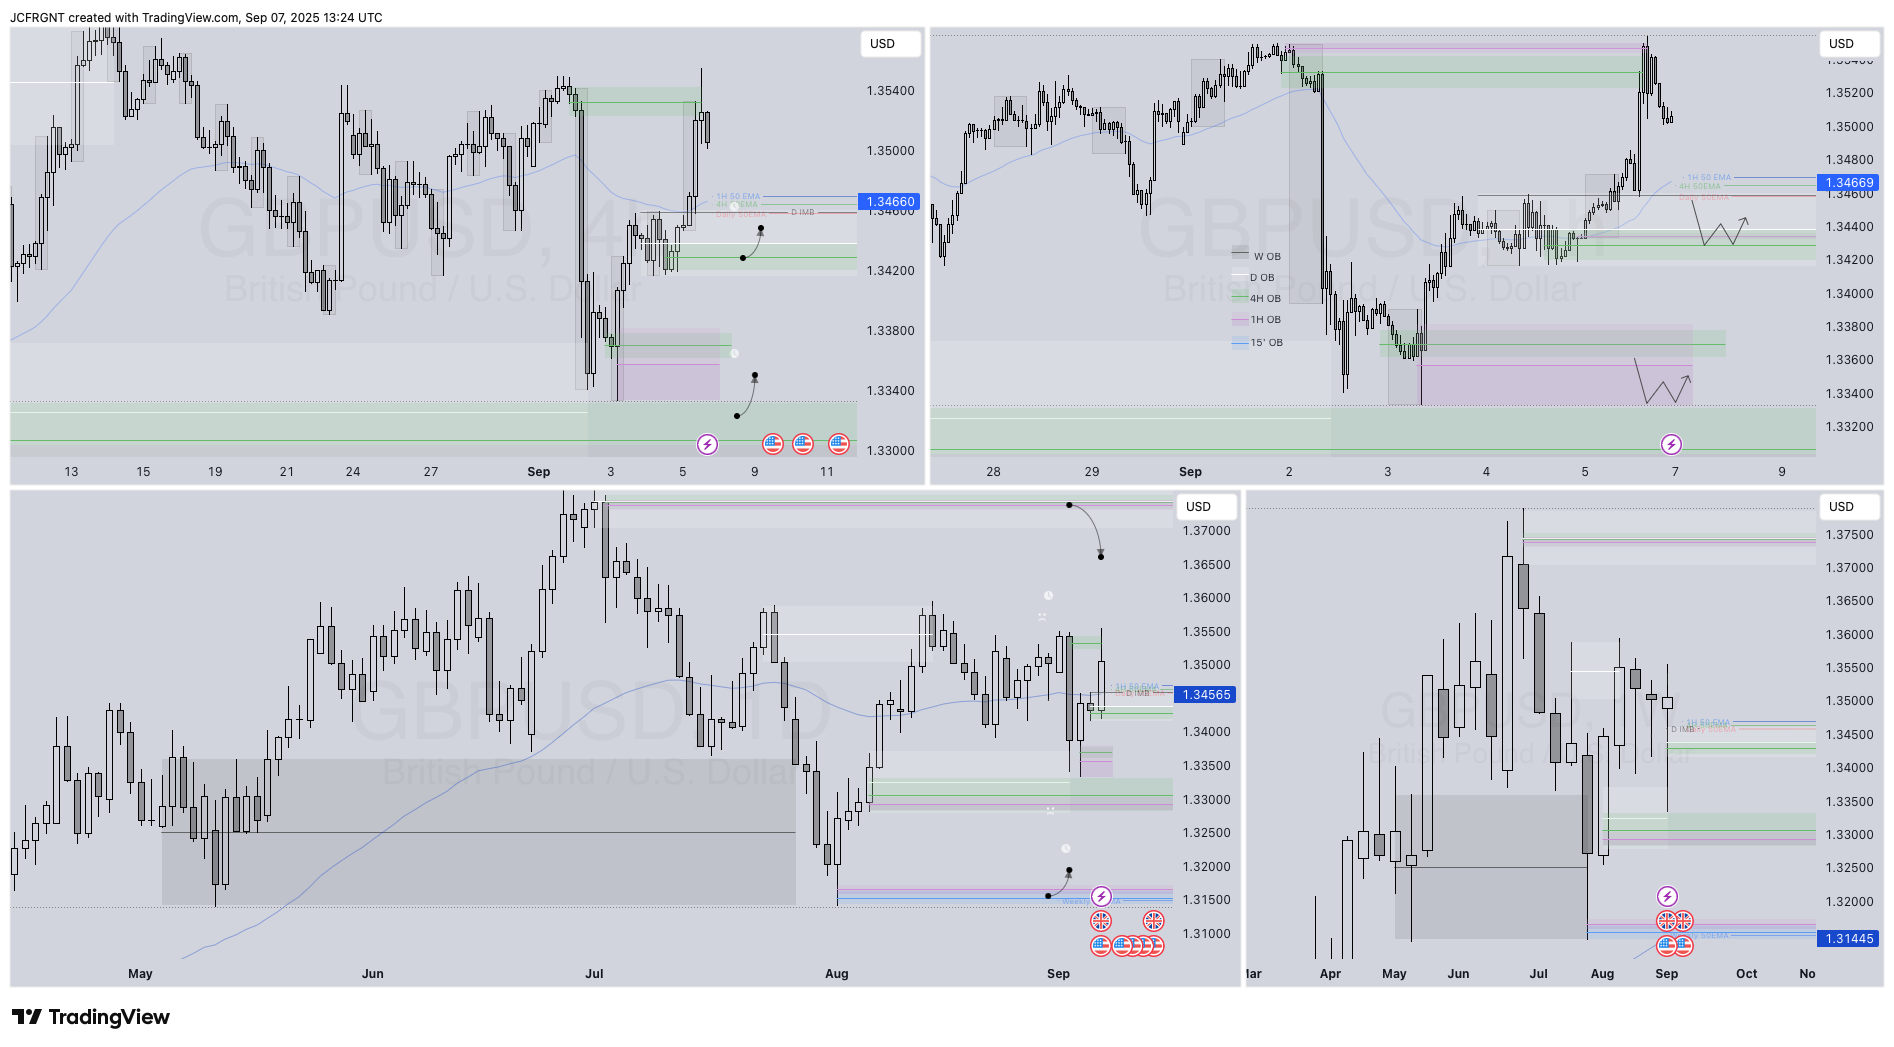Open the purple lightning icon in bottom-right weekly chart
The height and width of the screenshot is (1047, 1894).
(1667, 896)
